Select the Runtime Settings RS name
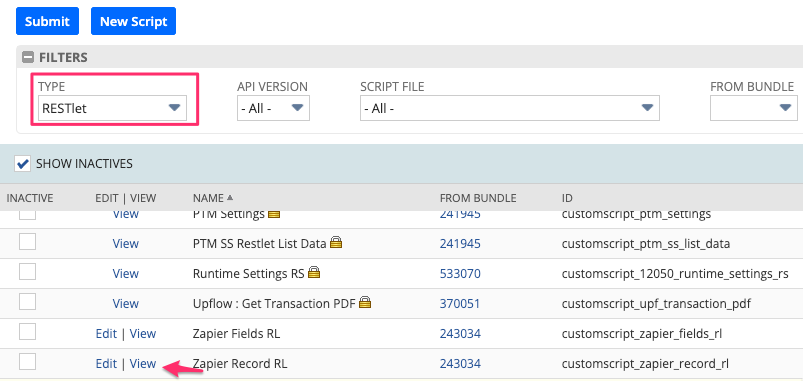 click(x=248, y=274)
